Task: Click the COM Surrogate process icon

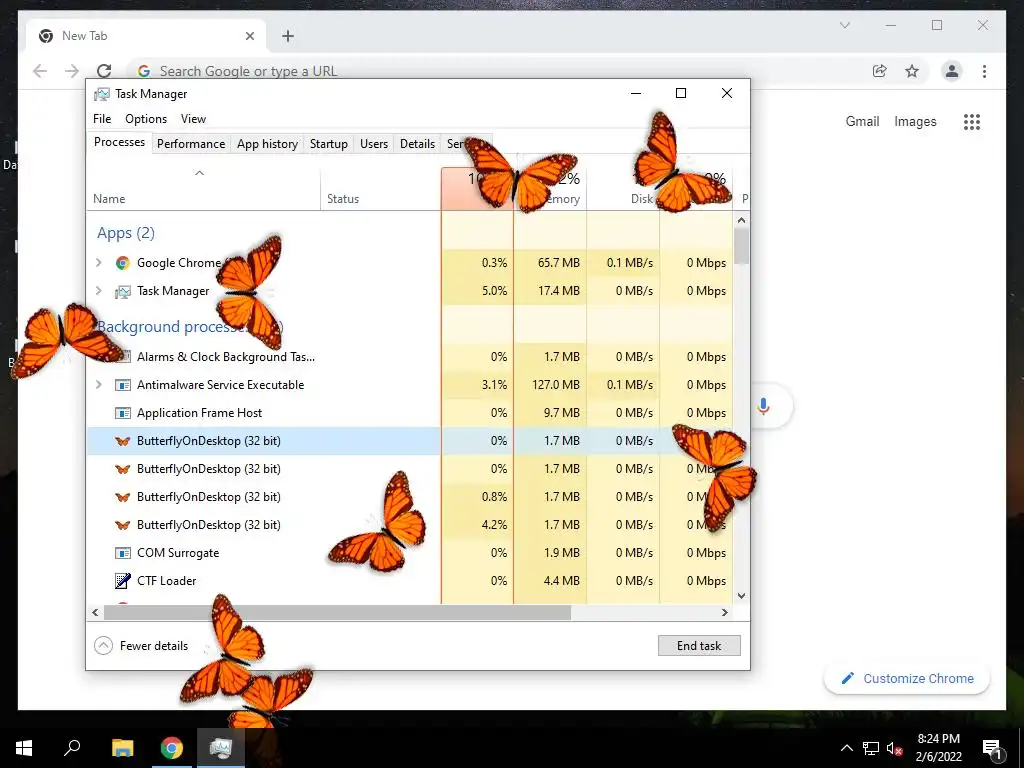Action: 122,552
